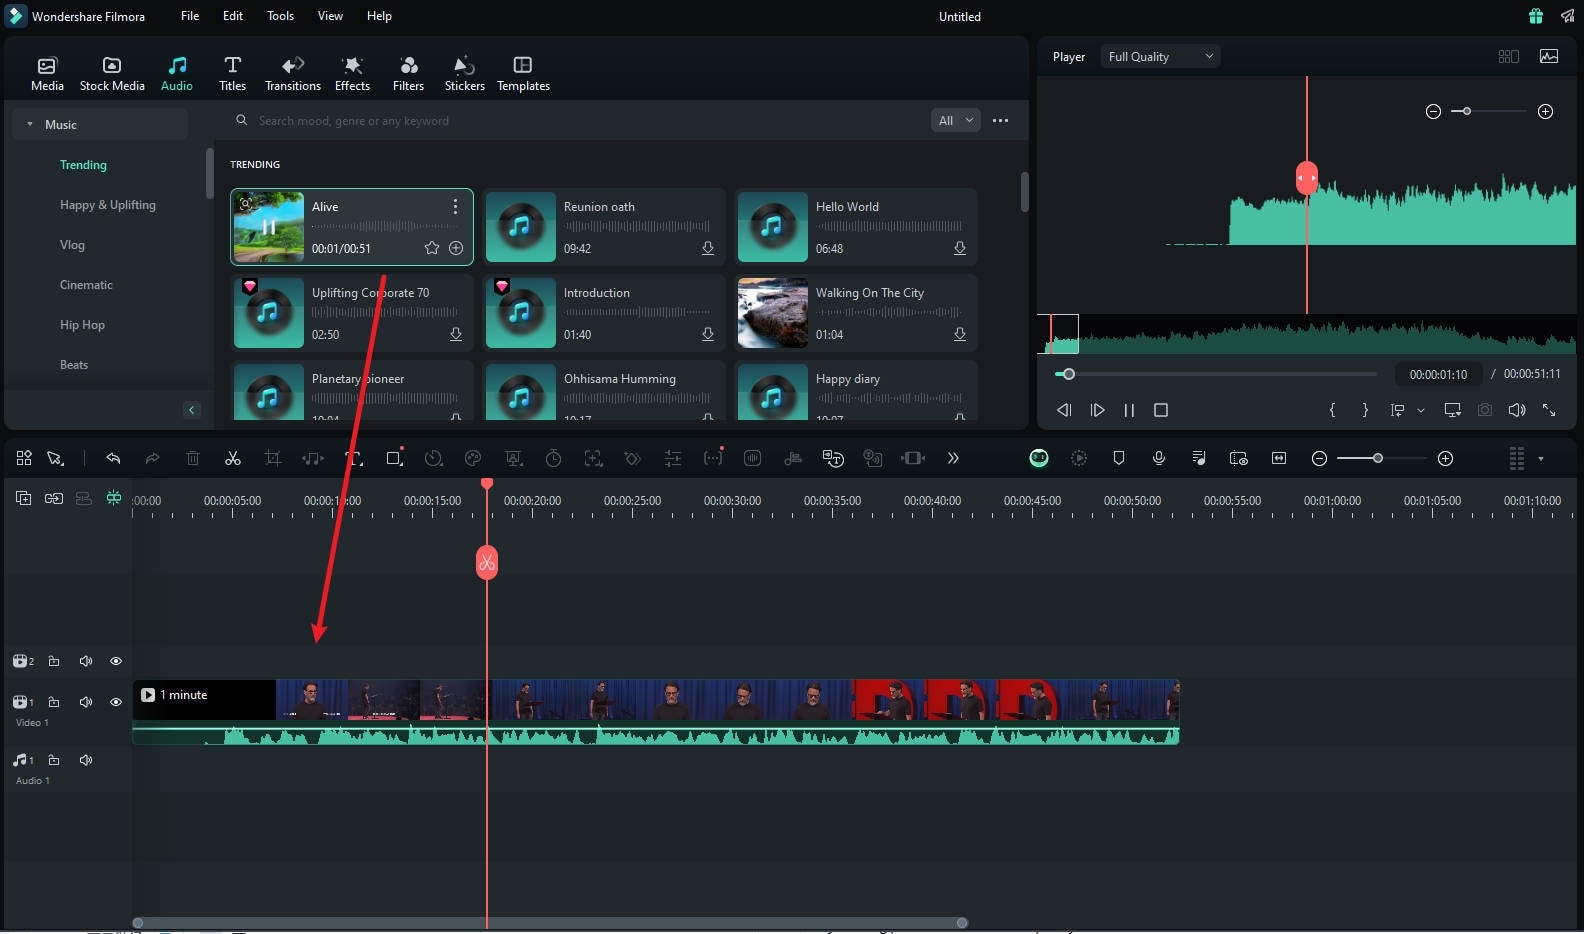Screen dimensions: 1584x934
Task: Open the duration timer tool in toolbar
Action: pyautogui.click(x=553, y=458)
